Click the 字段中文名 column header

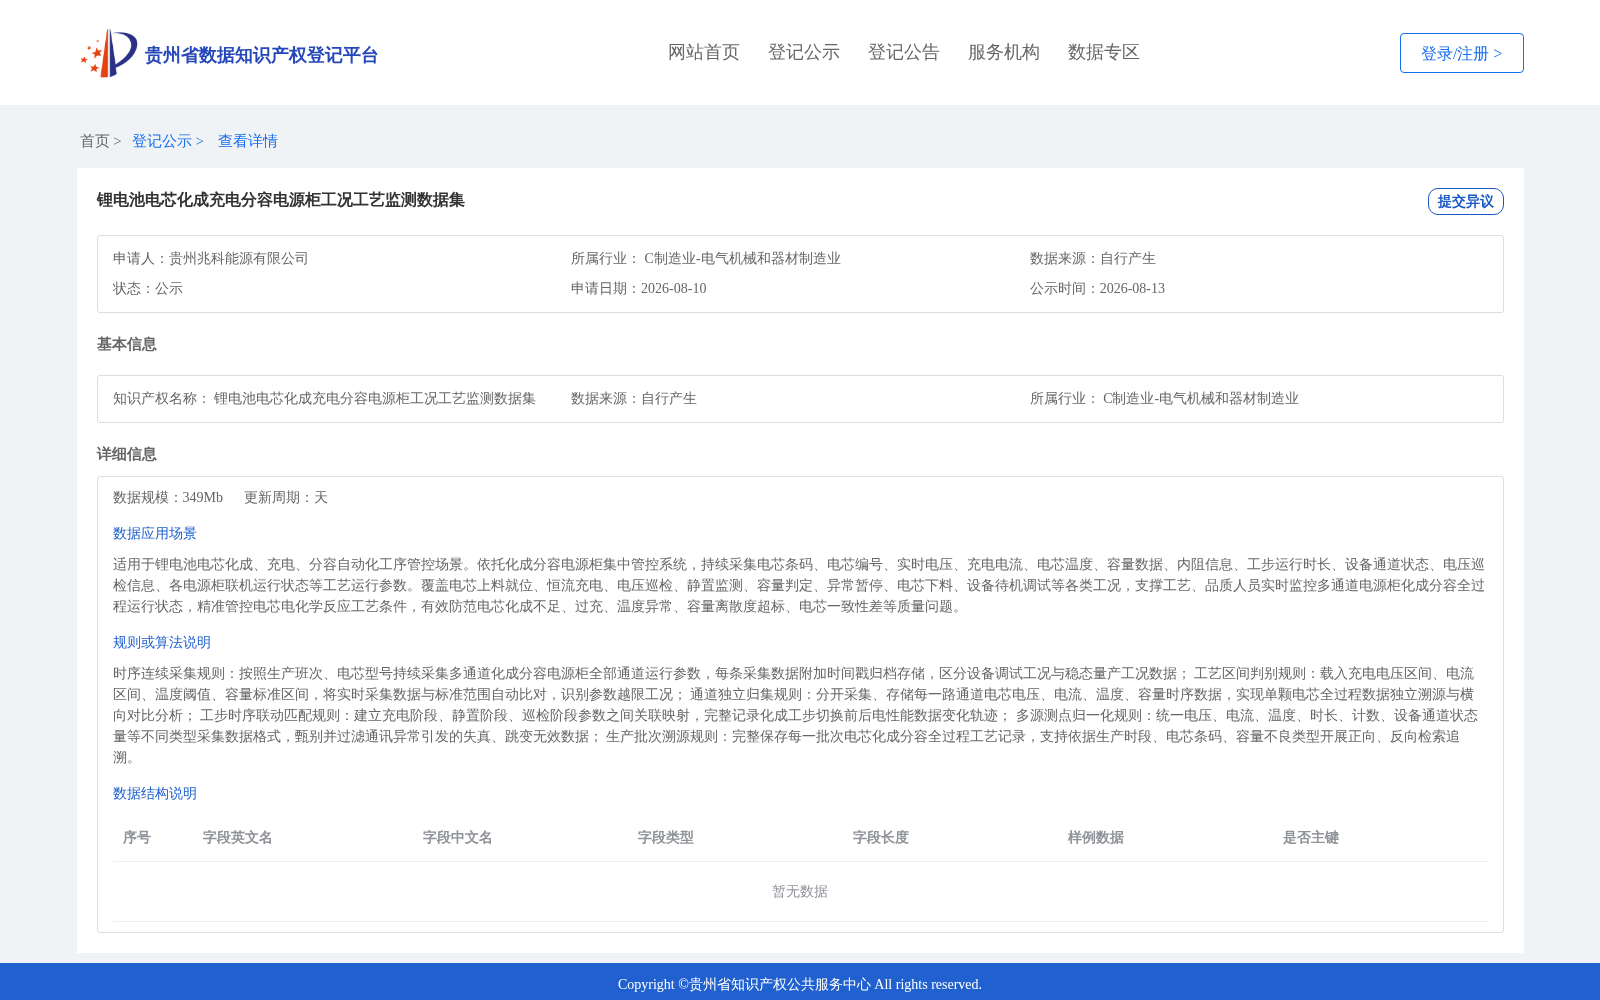(x=458, y=837)
